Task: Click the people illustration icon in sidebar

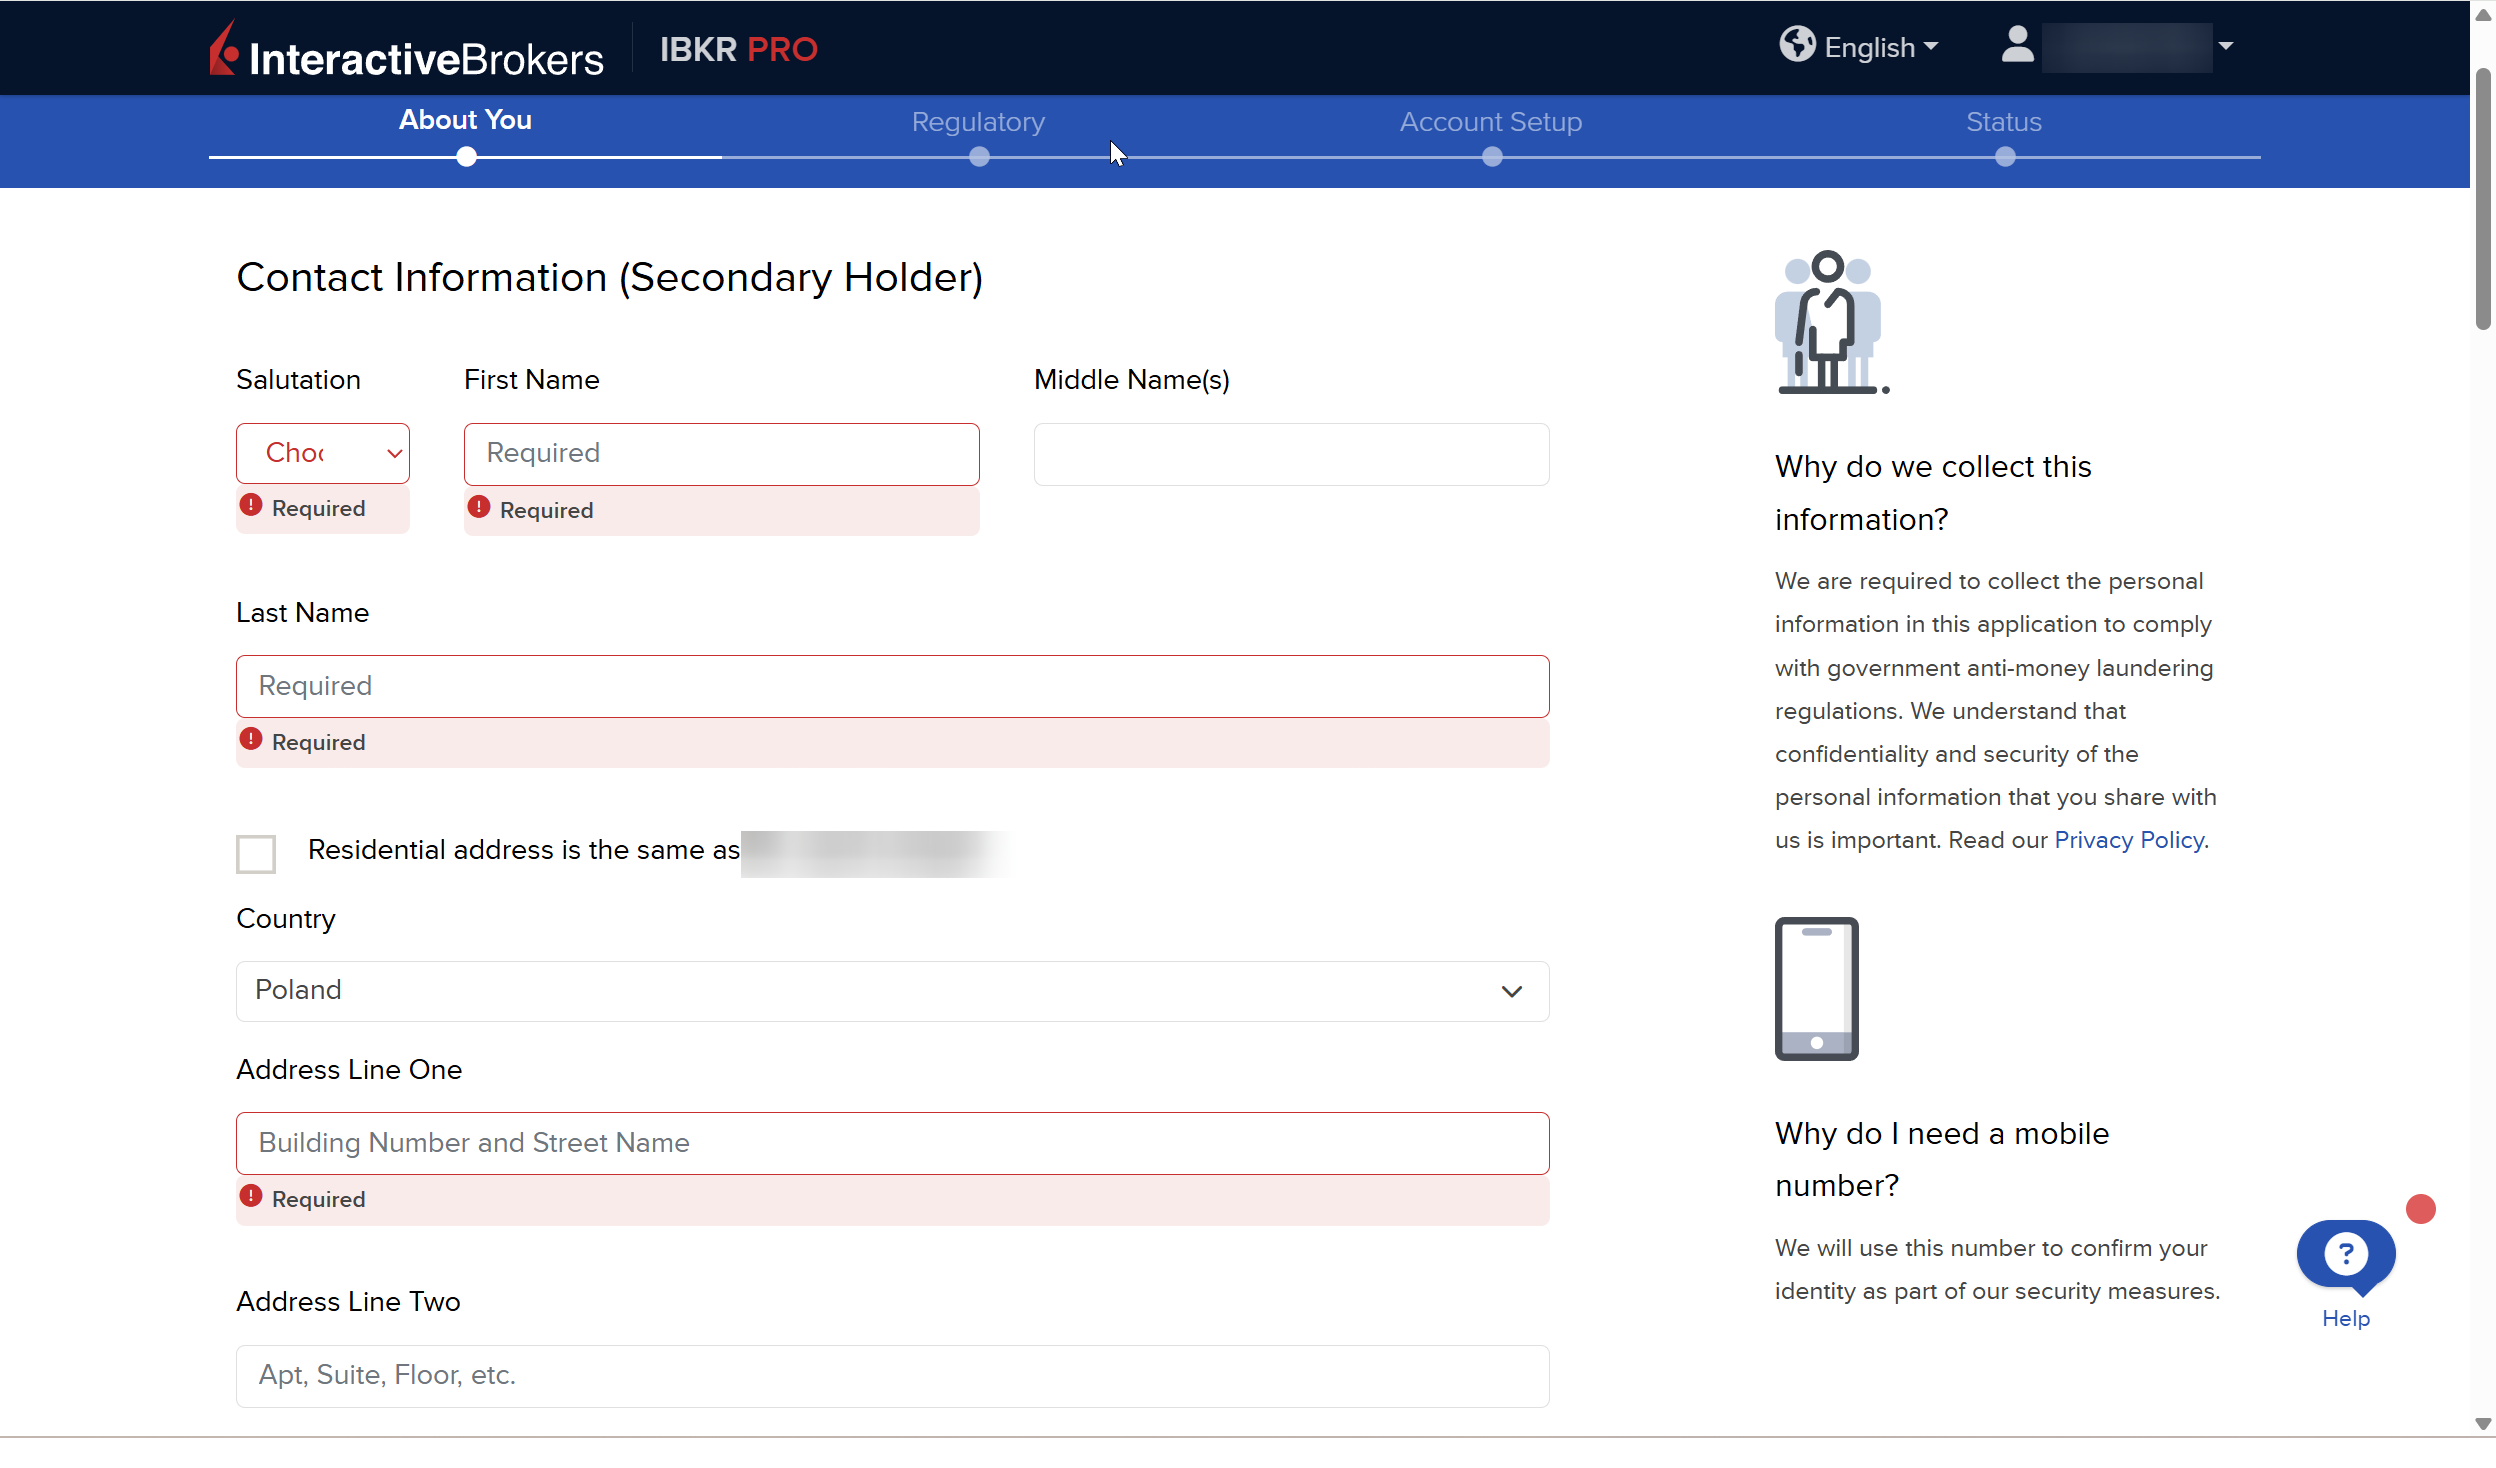Action: pos(1830,322)
